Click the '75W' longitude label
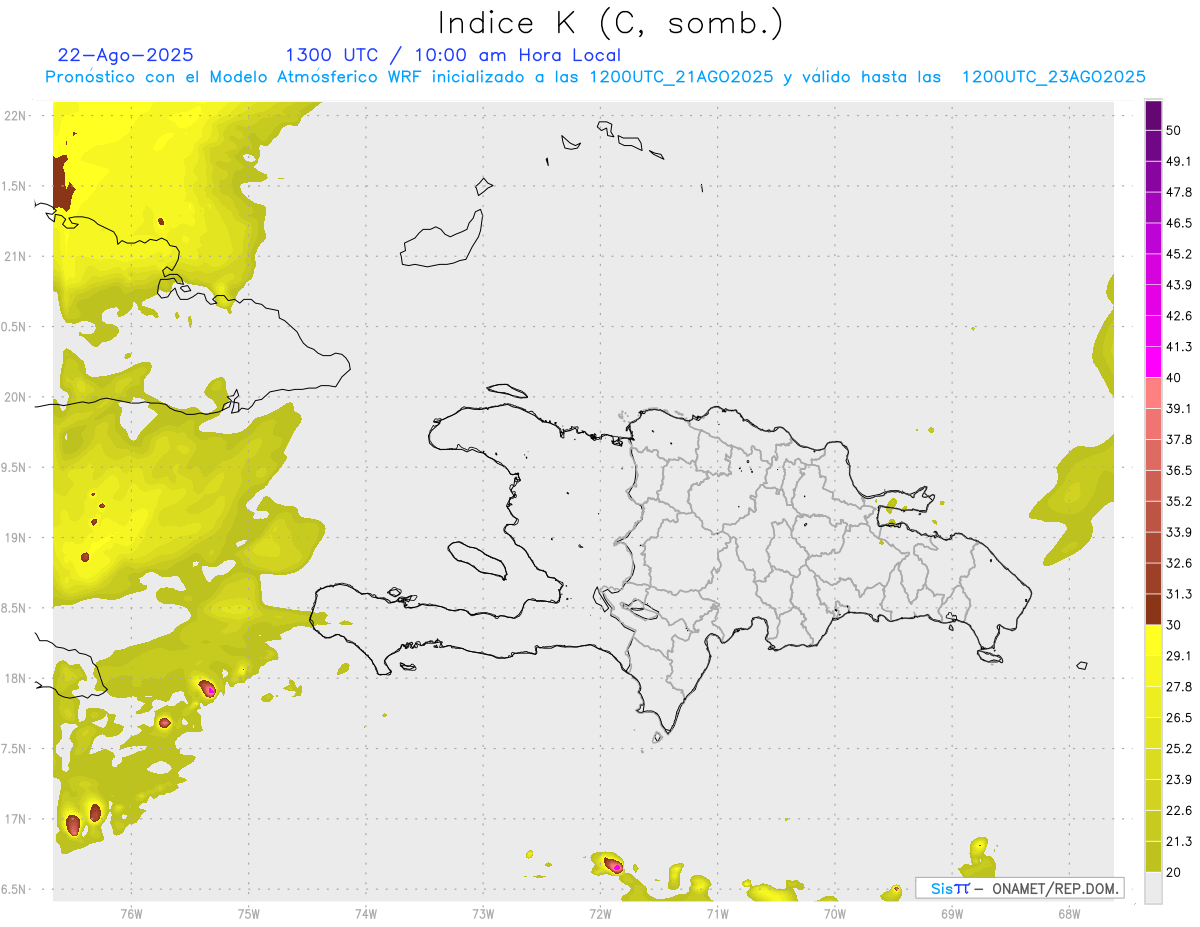 [249, 913]
